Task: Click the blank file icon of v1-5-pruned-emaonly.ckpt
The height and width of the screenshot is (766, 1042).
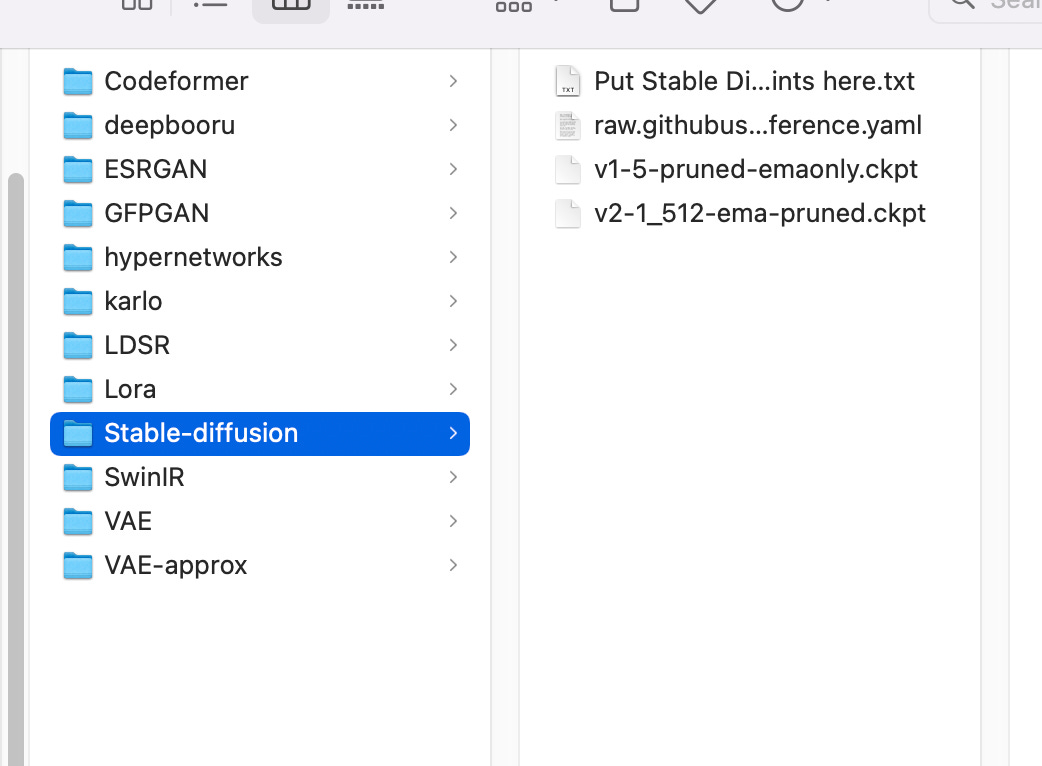Action: pos(568,169)
